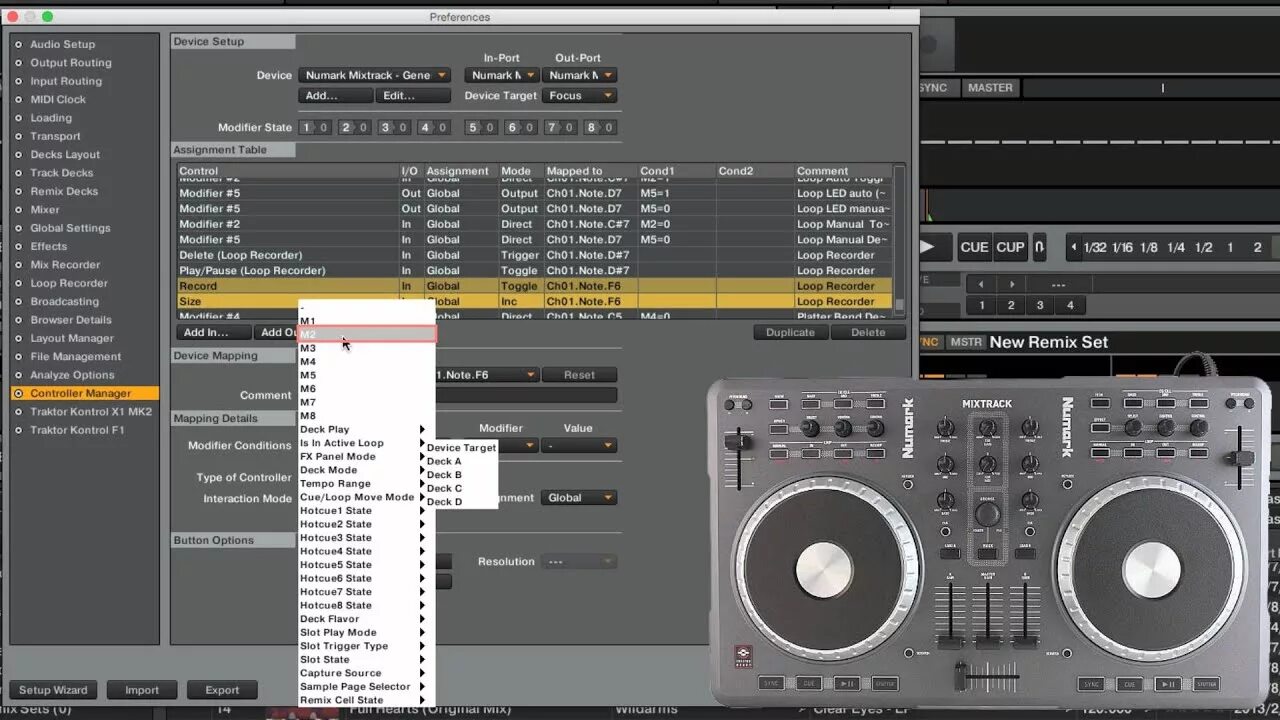Click the MASTER indicator in the deck header

989,87
